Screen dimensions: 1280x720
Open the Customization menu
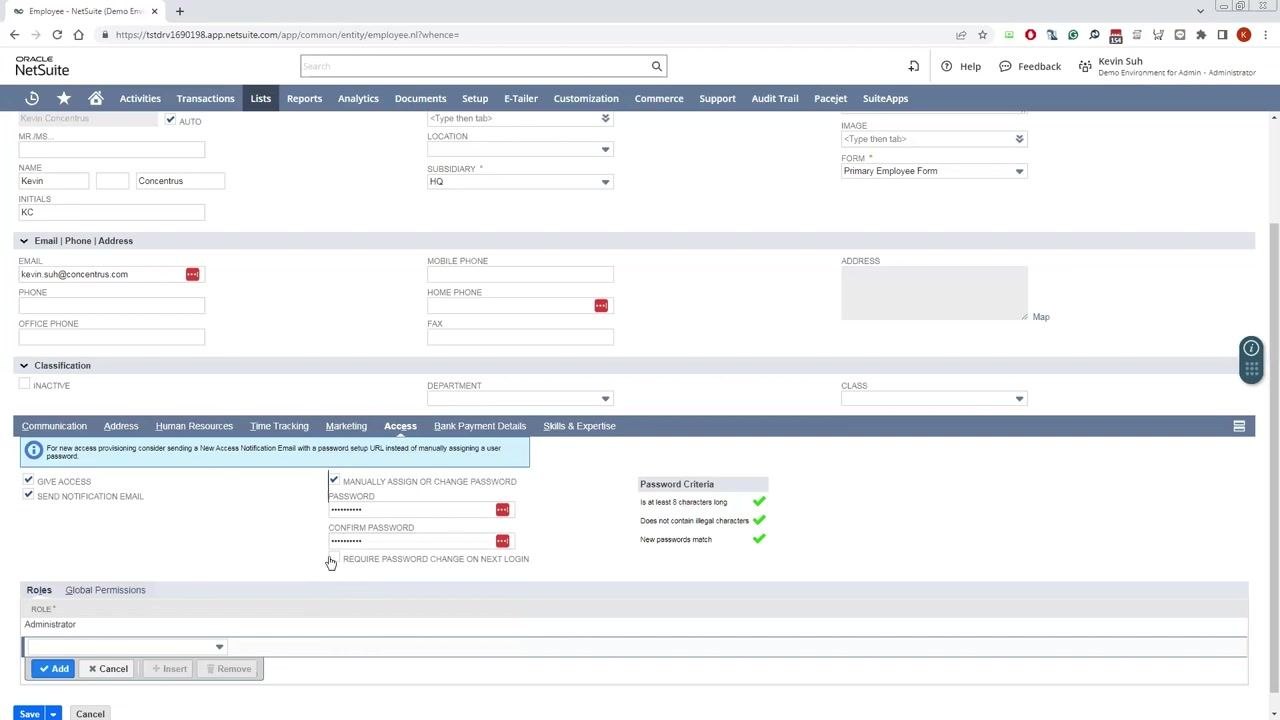586,98
